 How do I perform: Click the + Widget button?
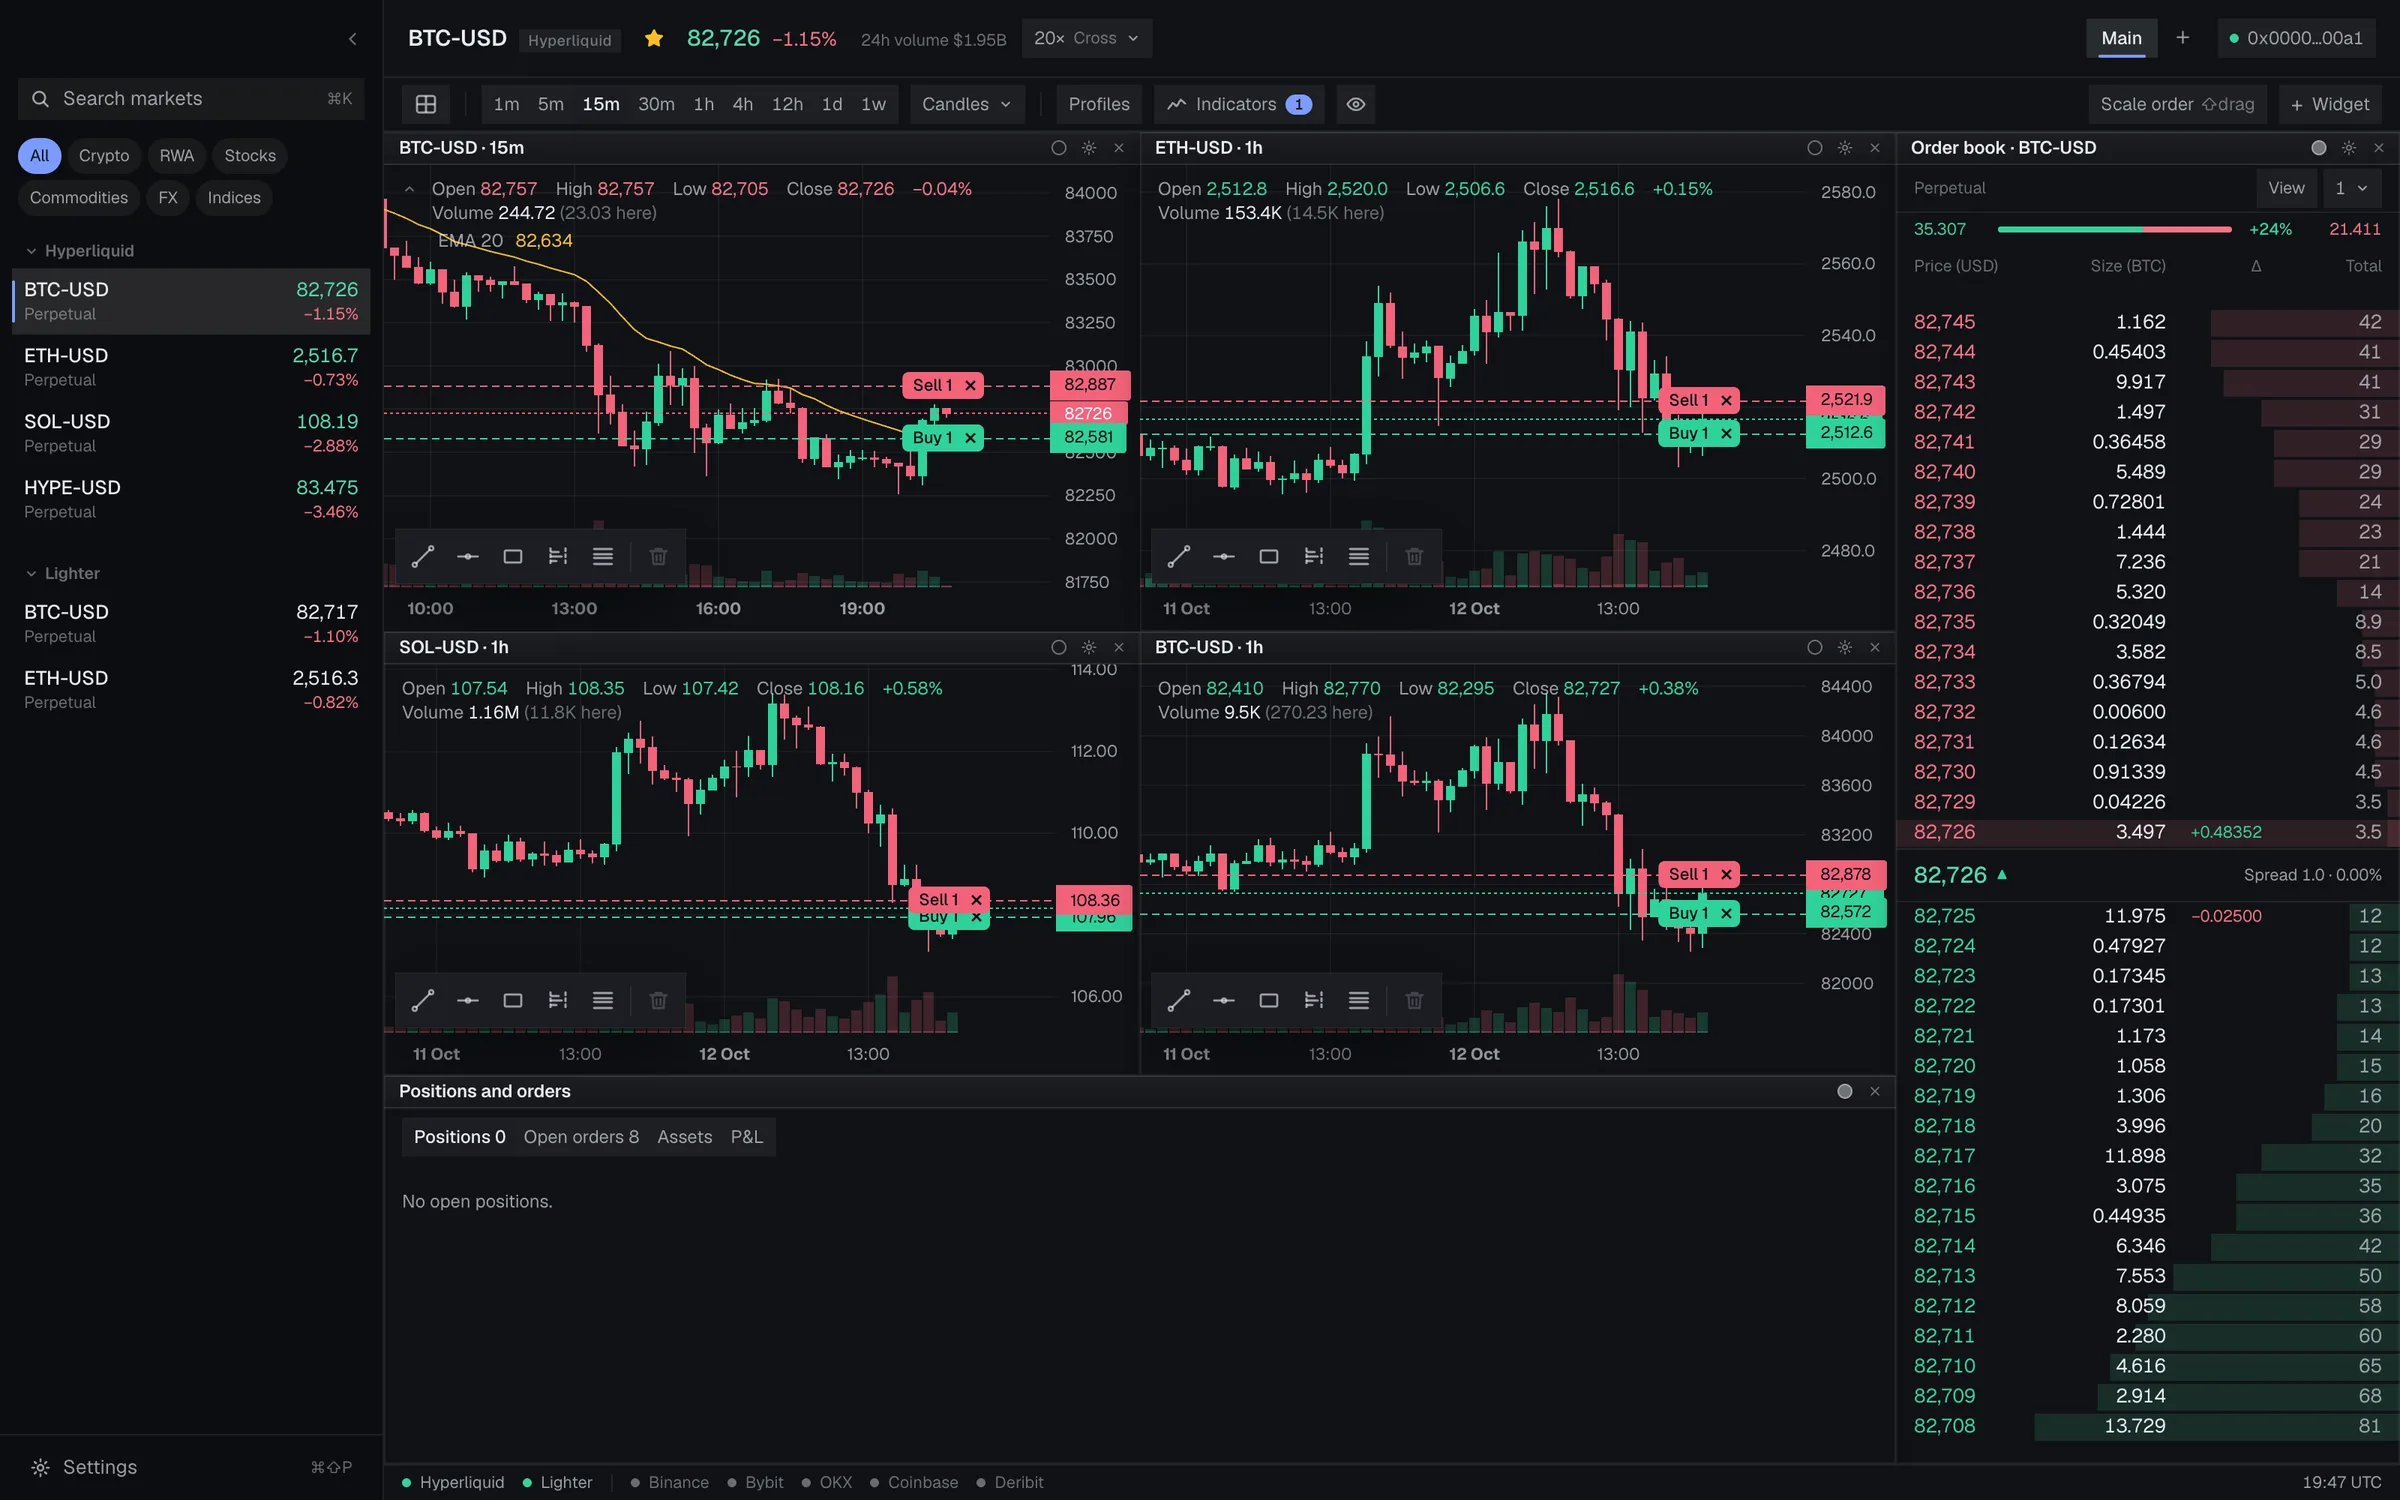(2330, 104)
